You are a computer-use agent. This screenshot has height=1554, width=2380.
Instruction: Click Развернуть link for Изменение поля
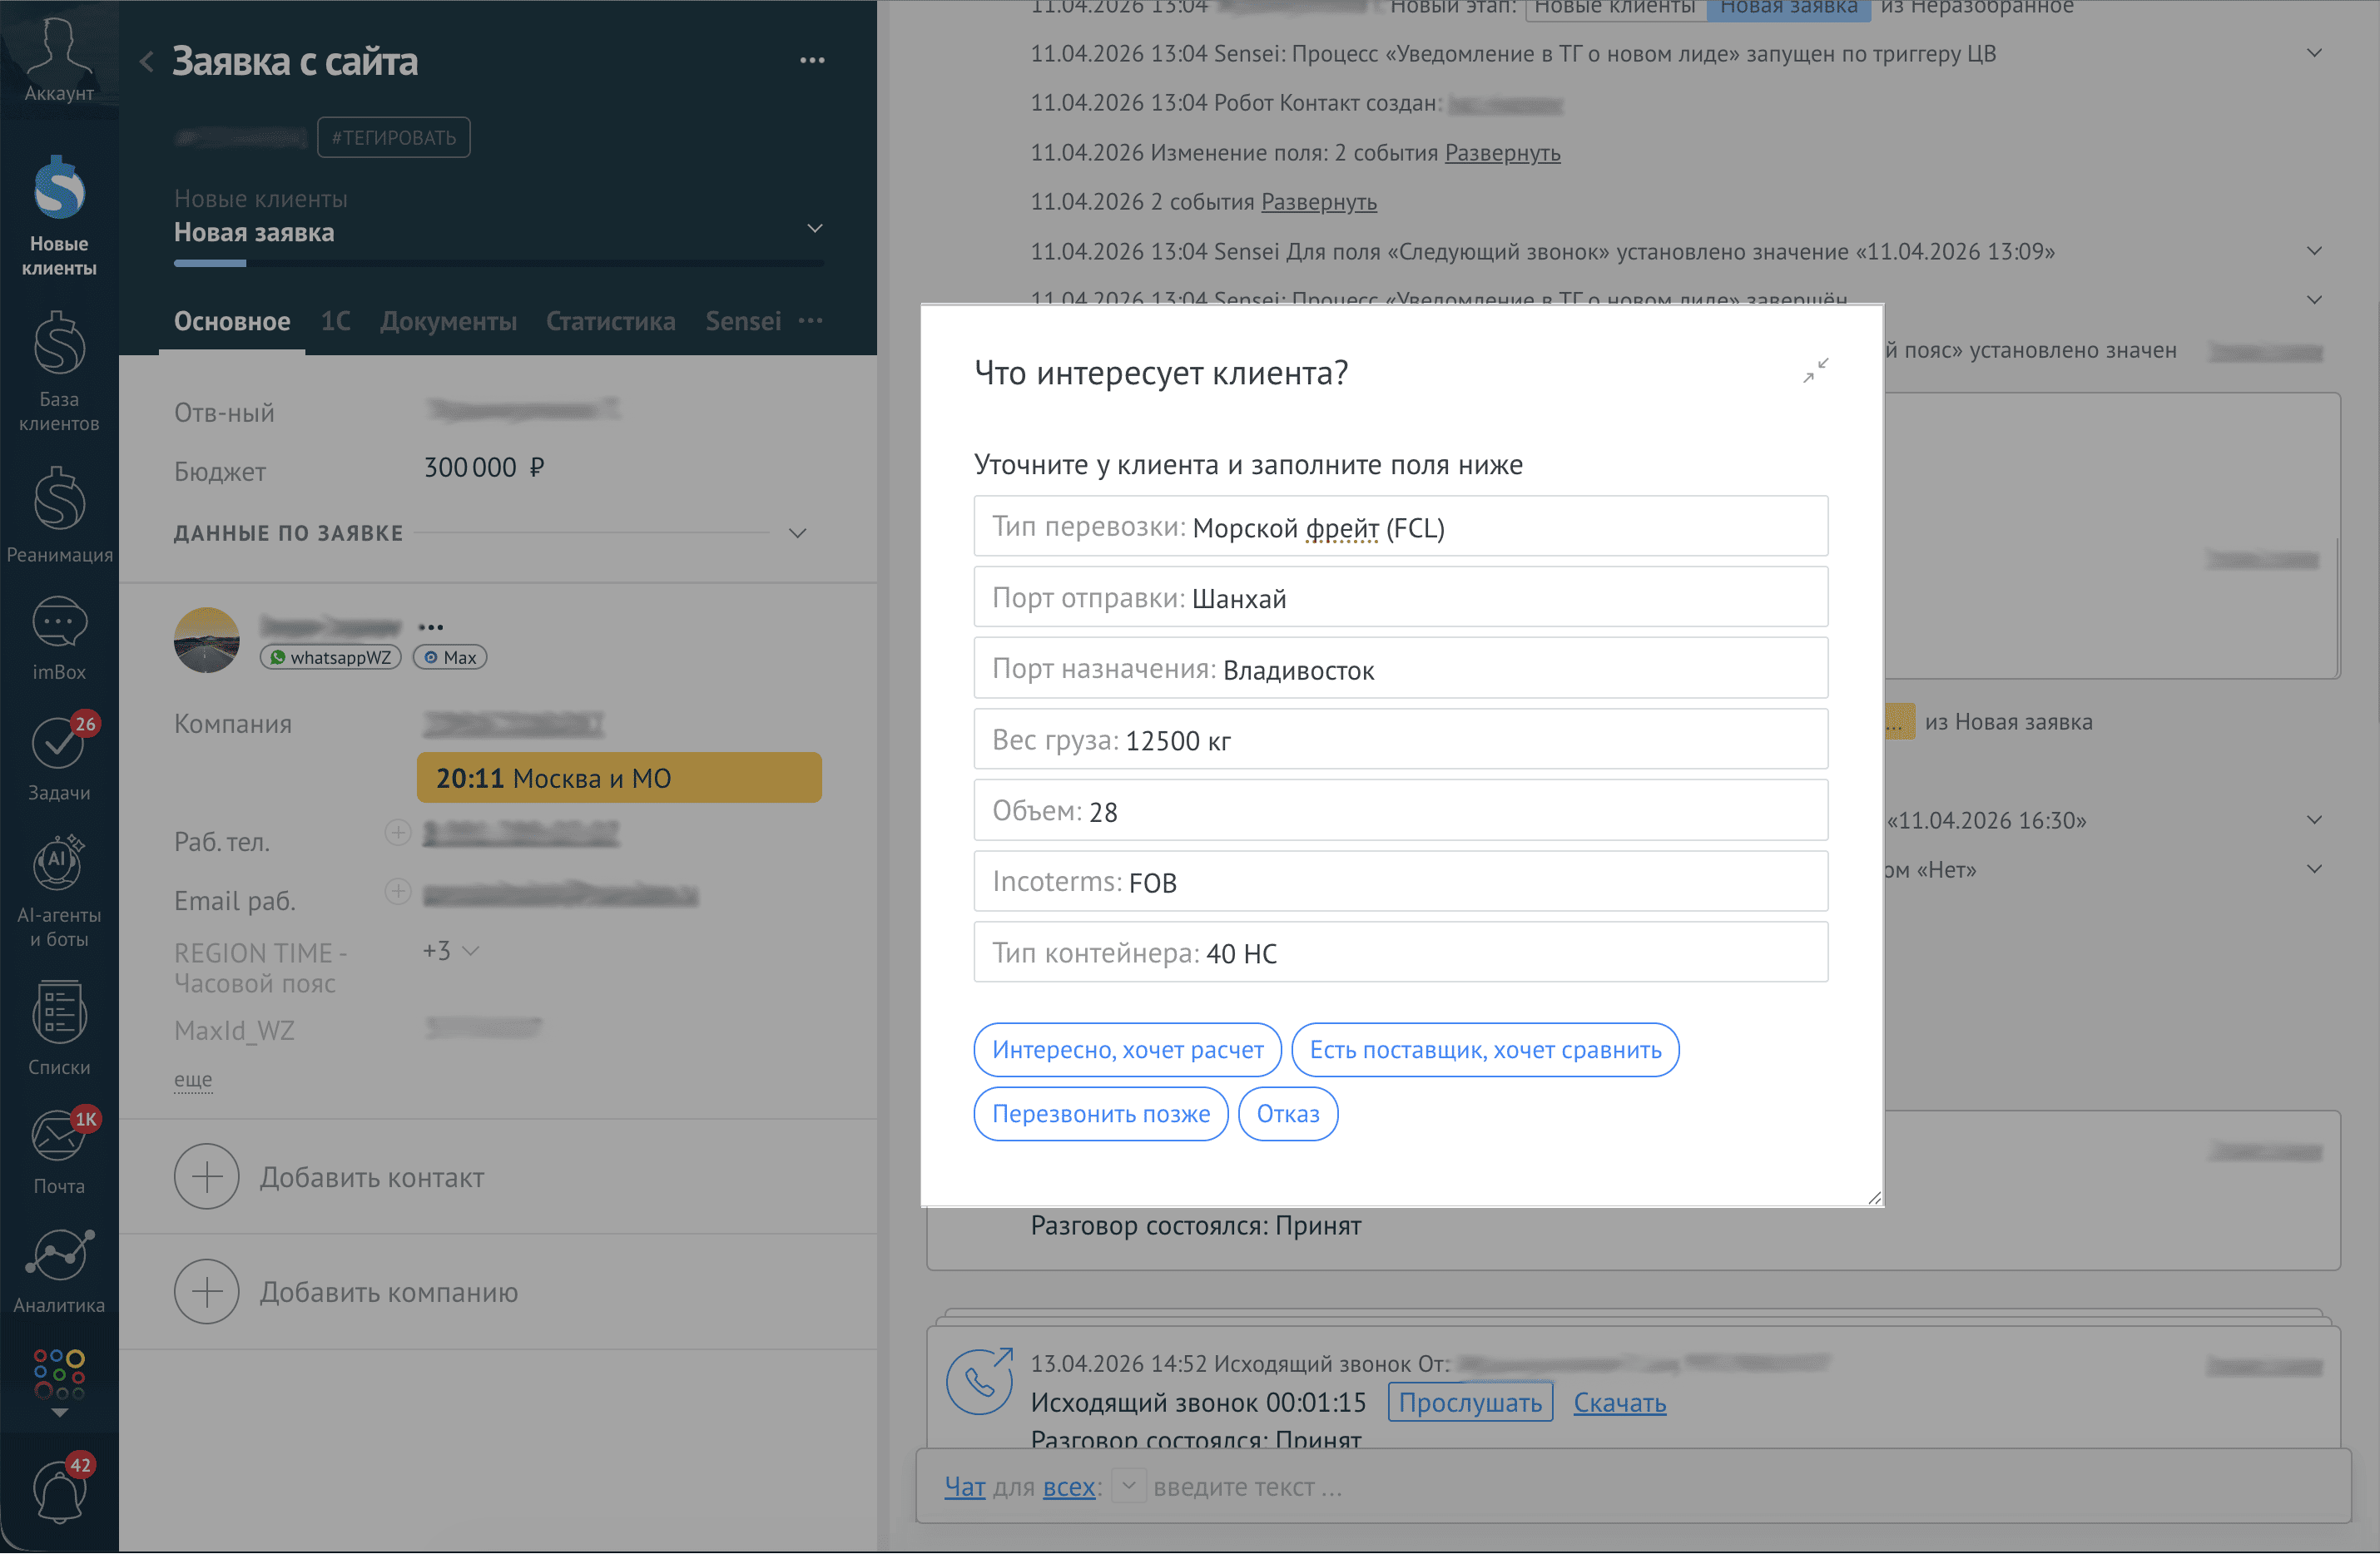coord(1502,153)
